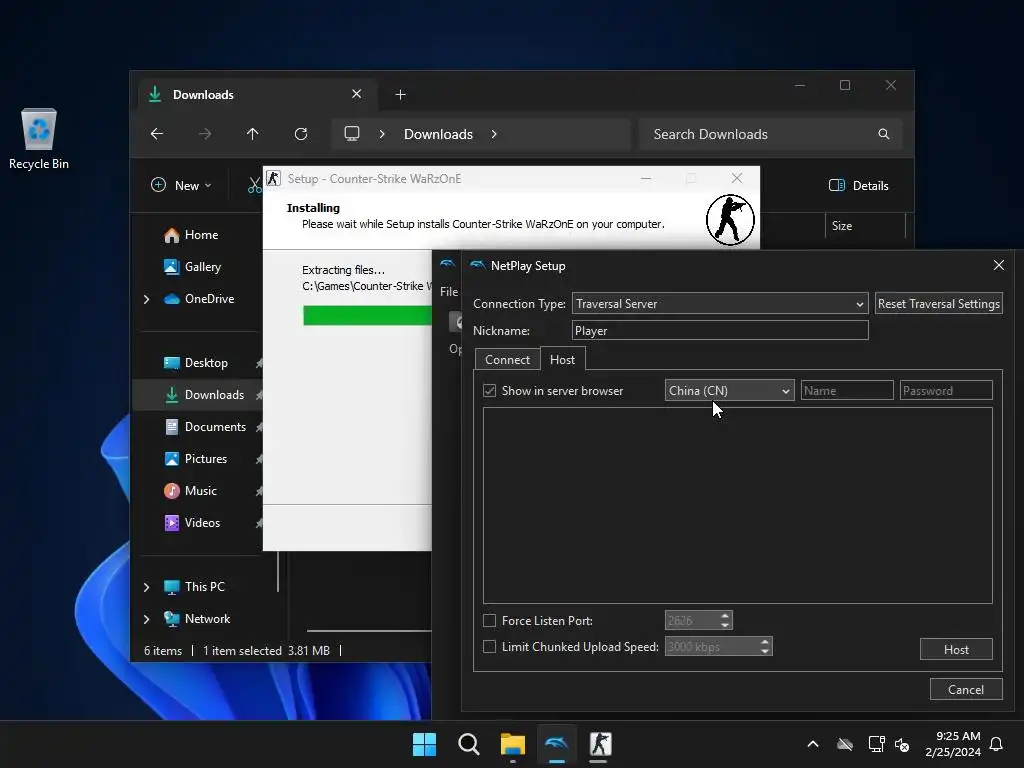Image resolution: width=1024 pixels, height=768 pixels.
Task: Expand the OneDrive tree node
Action: 146,299
